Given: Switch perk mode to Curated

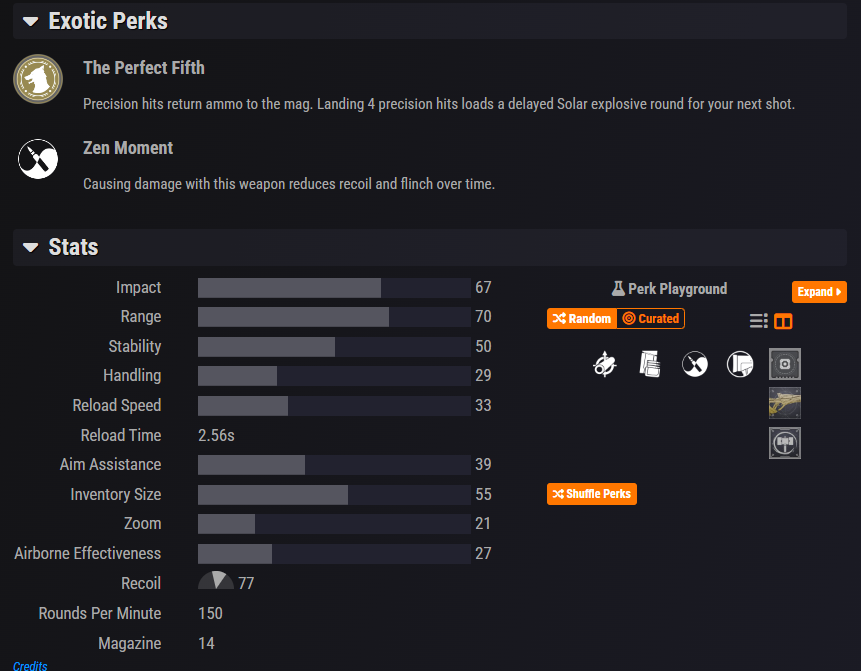Looking at the screenshot, I should (x=651, y=318).
